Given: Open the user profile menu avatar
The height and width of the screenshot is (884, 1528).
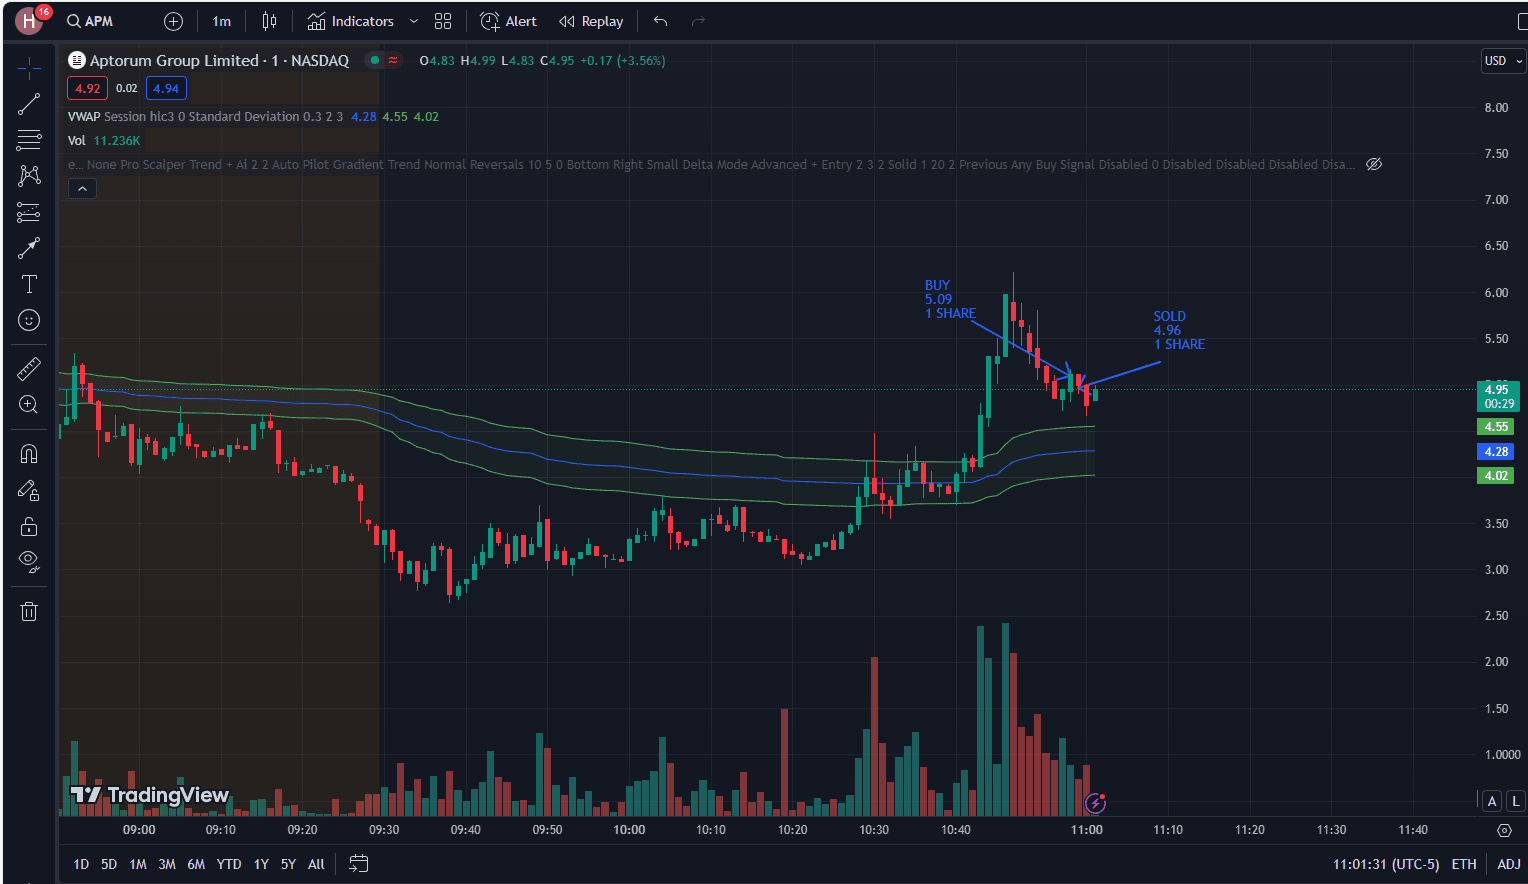Looking at the screenshot, I should pyautogui.click(x=29, y=21).
